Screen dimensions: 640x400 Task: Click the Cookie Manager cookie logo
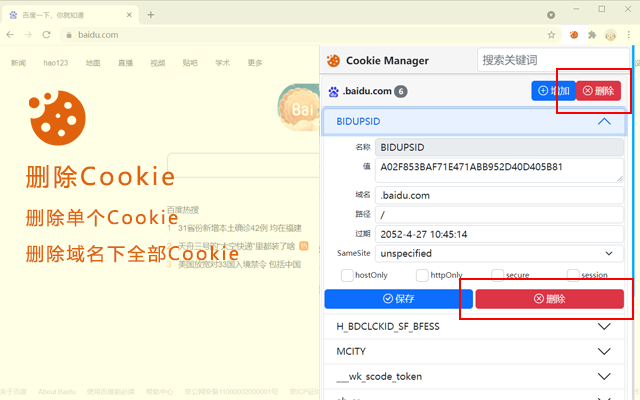click(x=333, y=60)
